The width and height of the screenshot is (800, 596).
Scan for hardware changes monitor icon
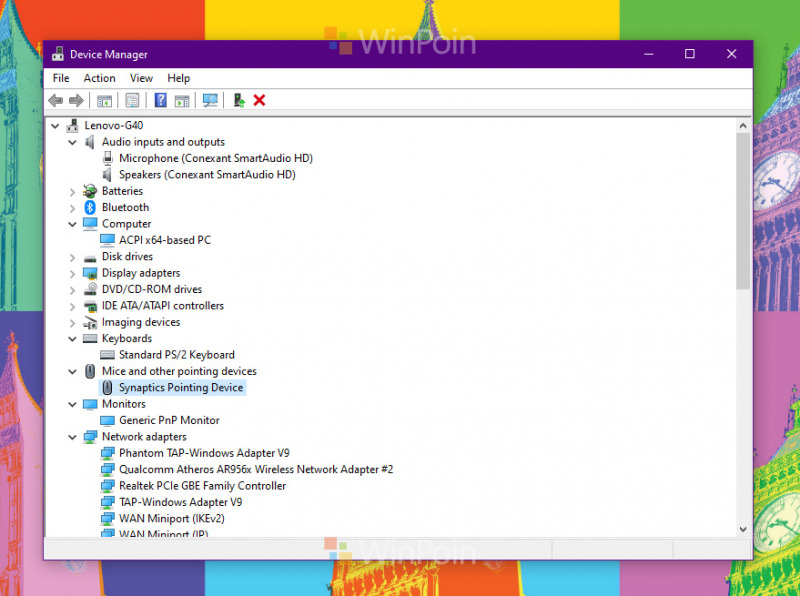tap(210, 101)
